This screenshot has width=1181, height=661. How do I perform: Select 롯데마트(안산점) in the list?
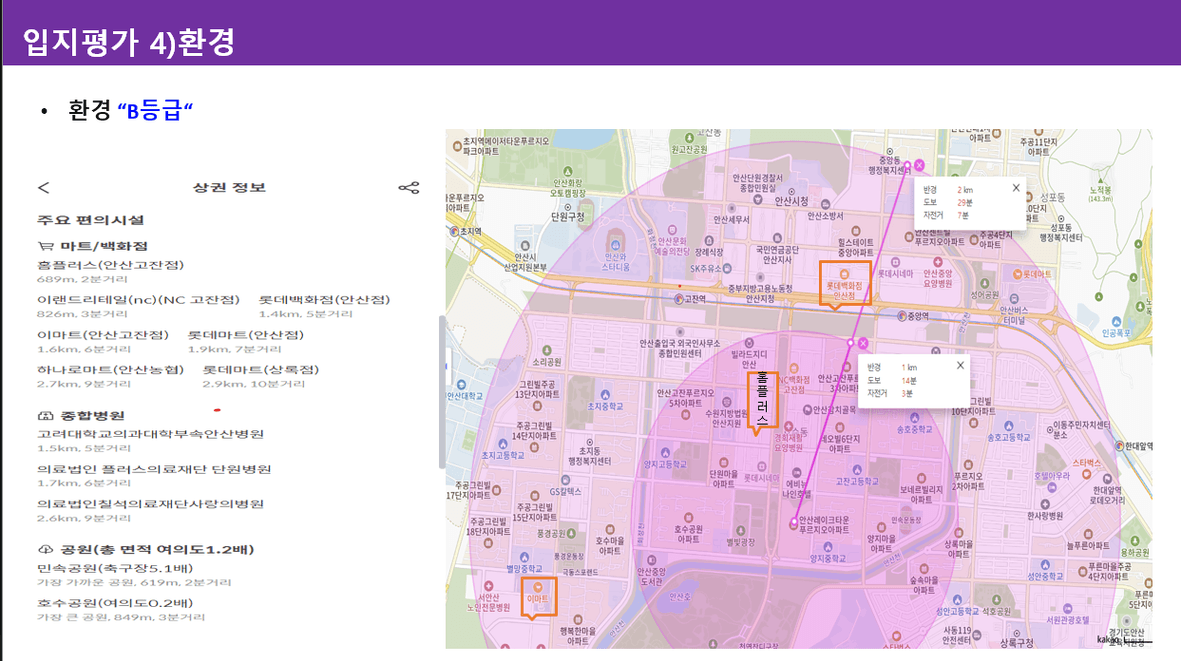coord(246,335)
